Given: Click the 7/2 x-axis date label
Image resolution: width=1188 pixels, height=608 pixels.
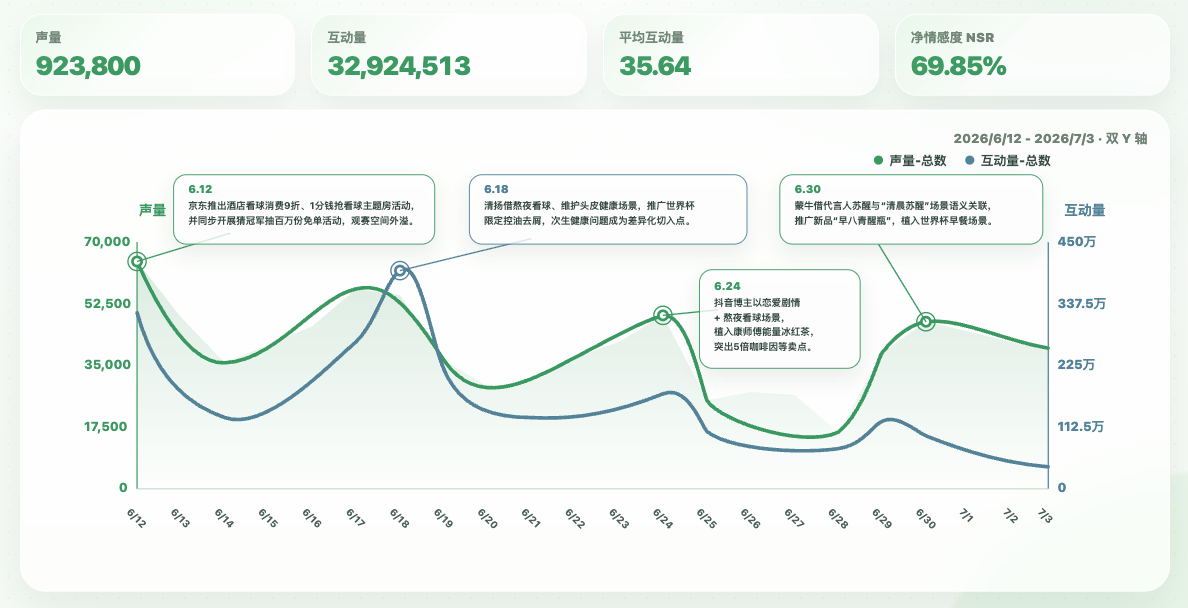Looking at the screenshot, I should 1011,516.
